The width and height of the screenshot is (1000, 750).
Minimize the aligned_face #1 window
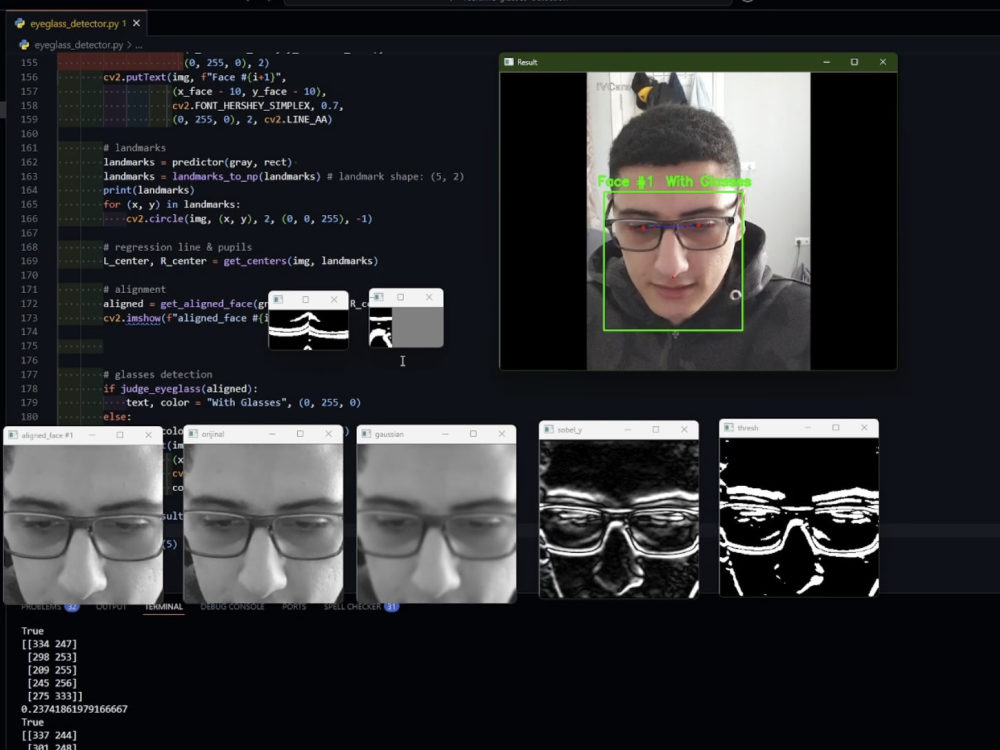[92, 435]
